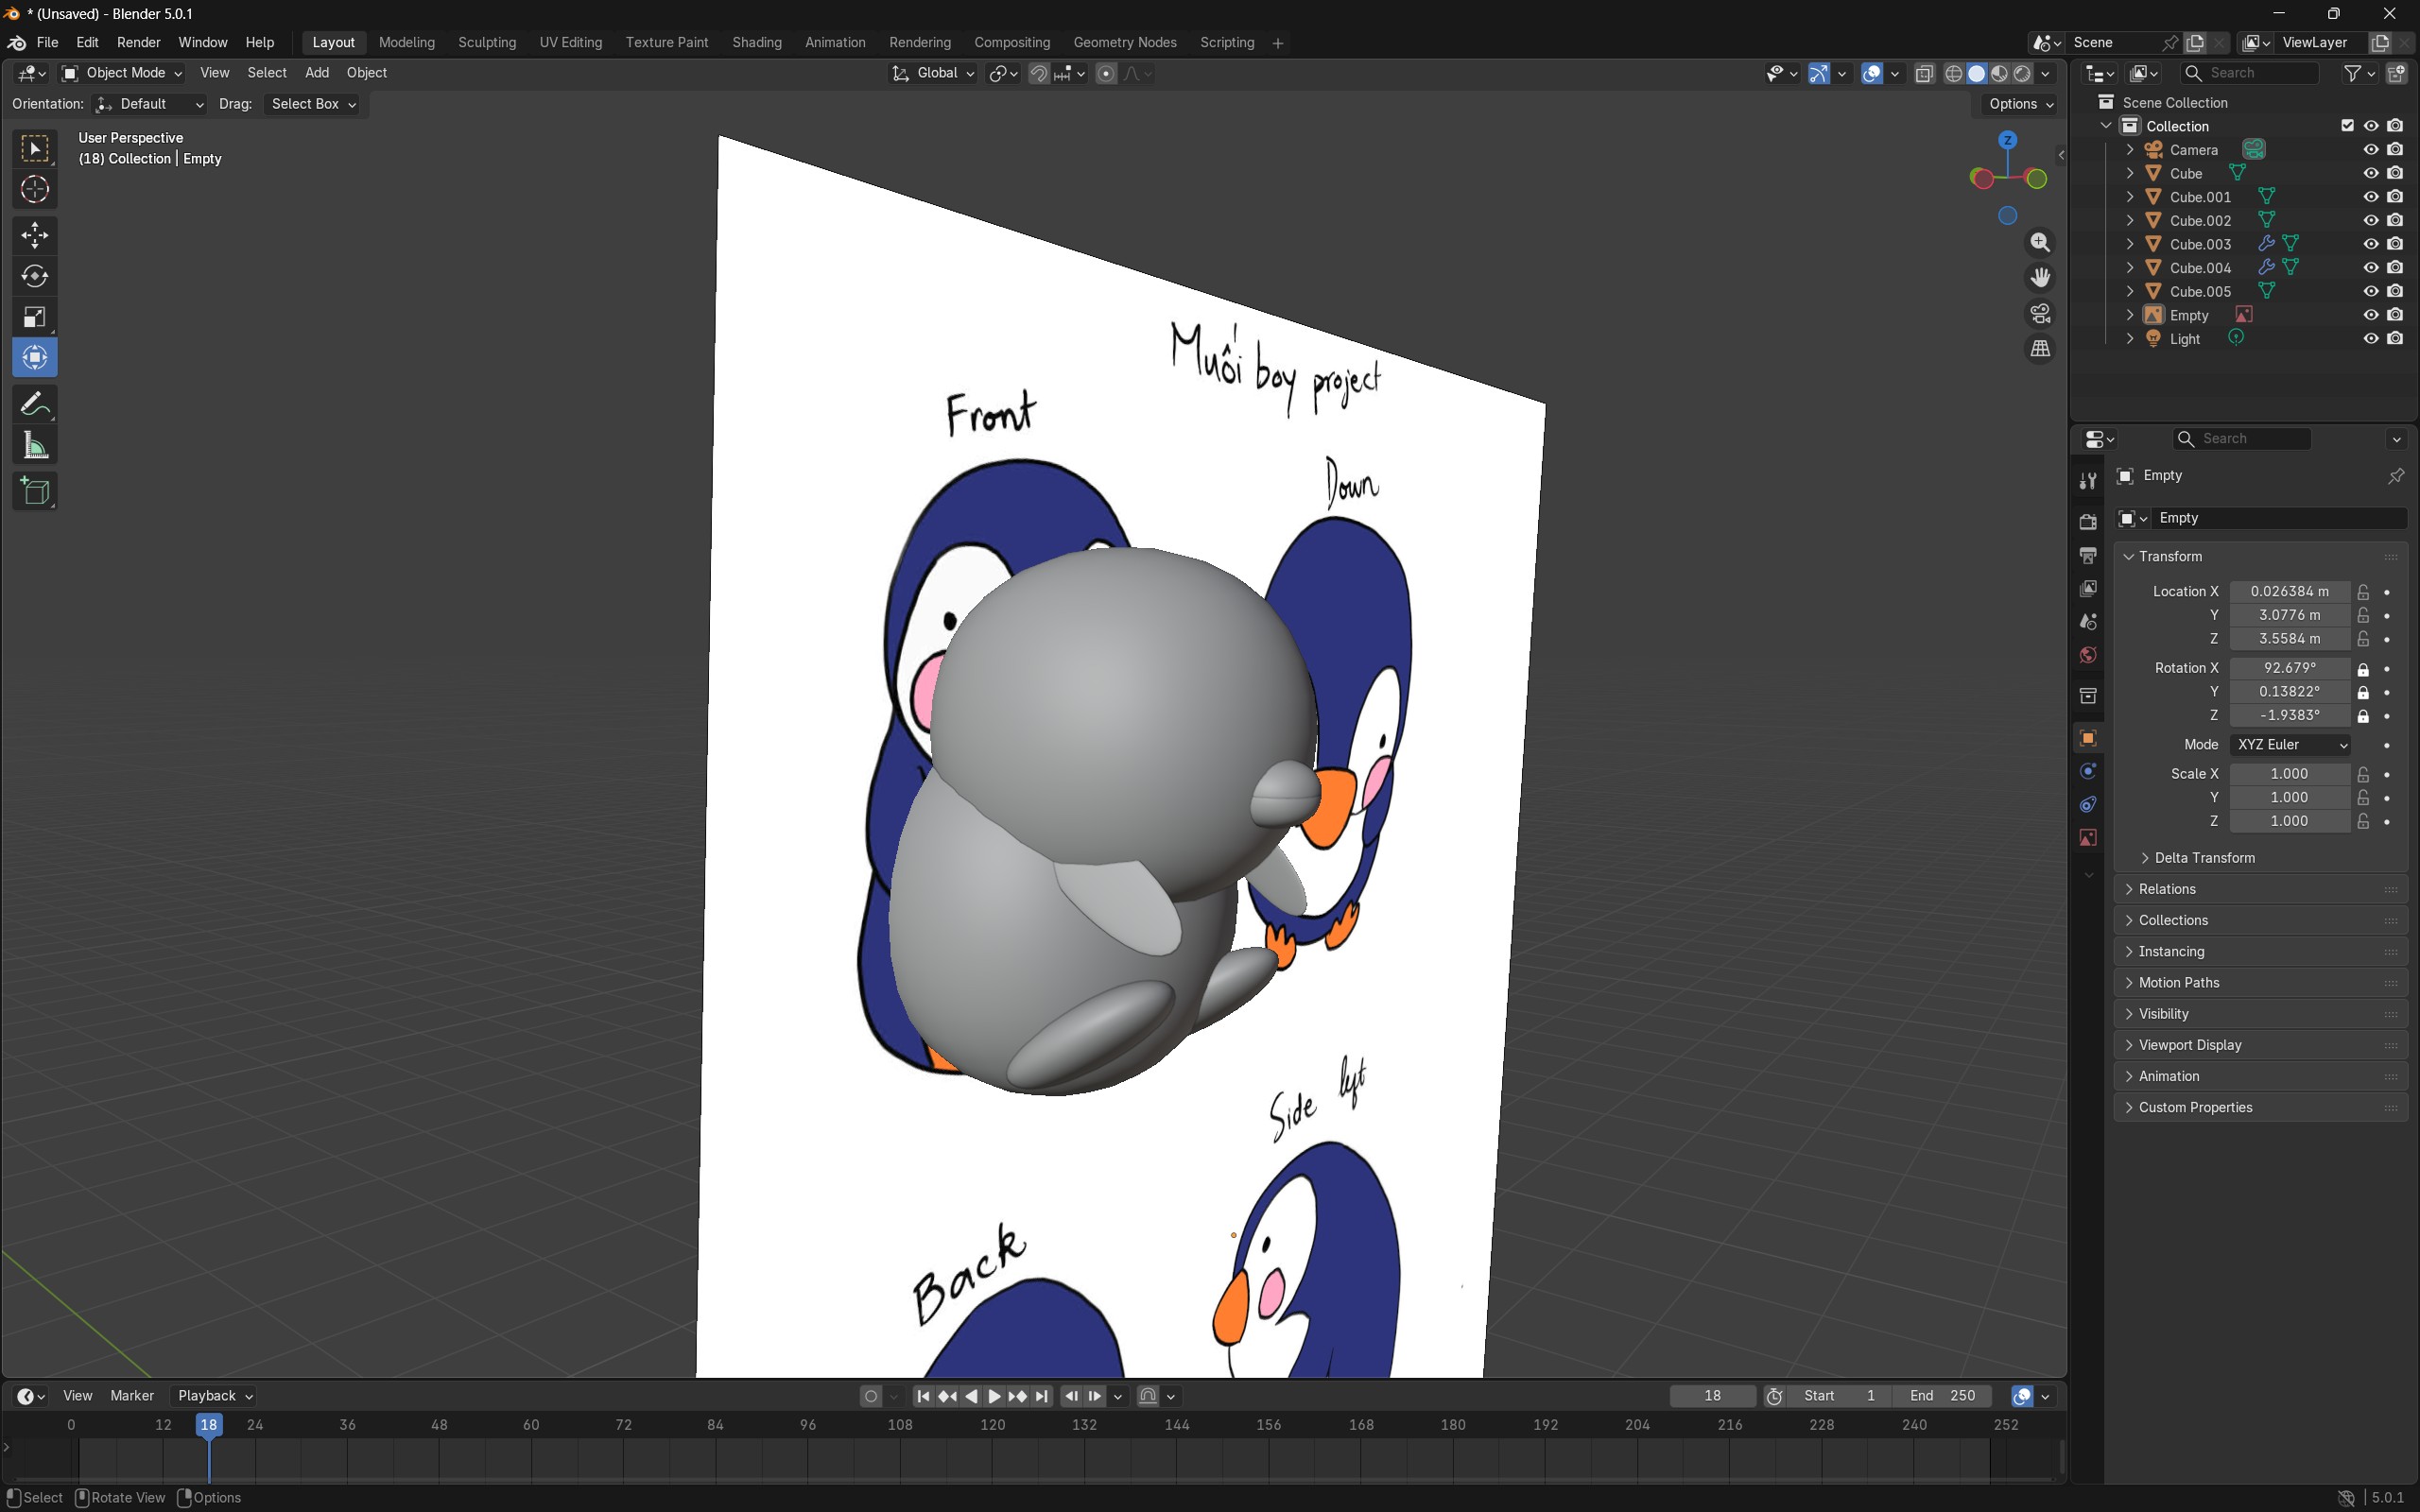Expand the Viewport Display panel
The width and height of the screenshot is (2420, 1512).
pyautogui.click(x=2189, y=1045)
